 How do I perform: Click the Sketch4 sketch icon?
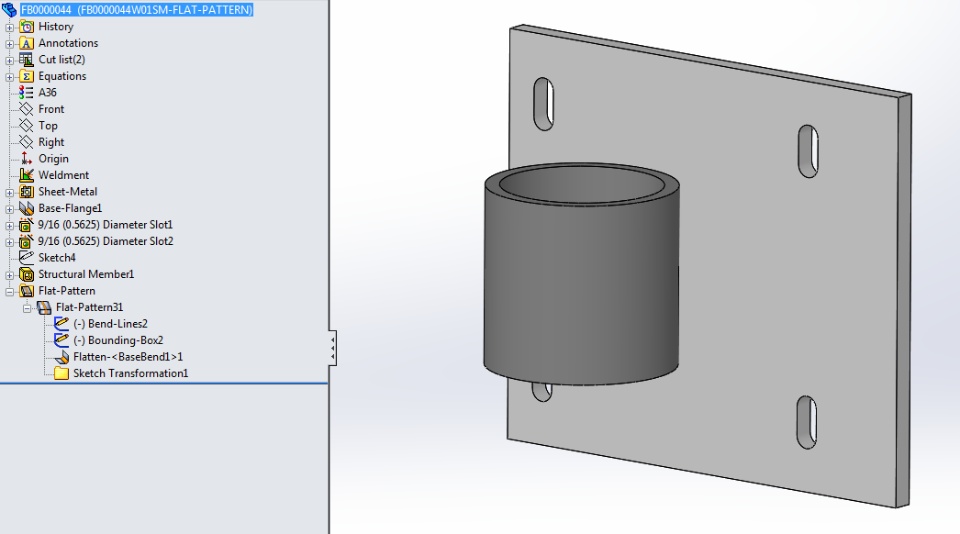[x=26, y=258]
